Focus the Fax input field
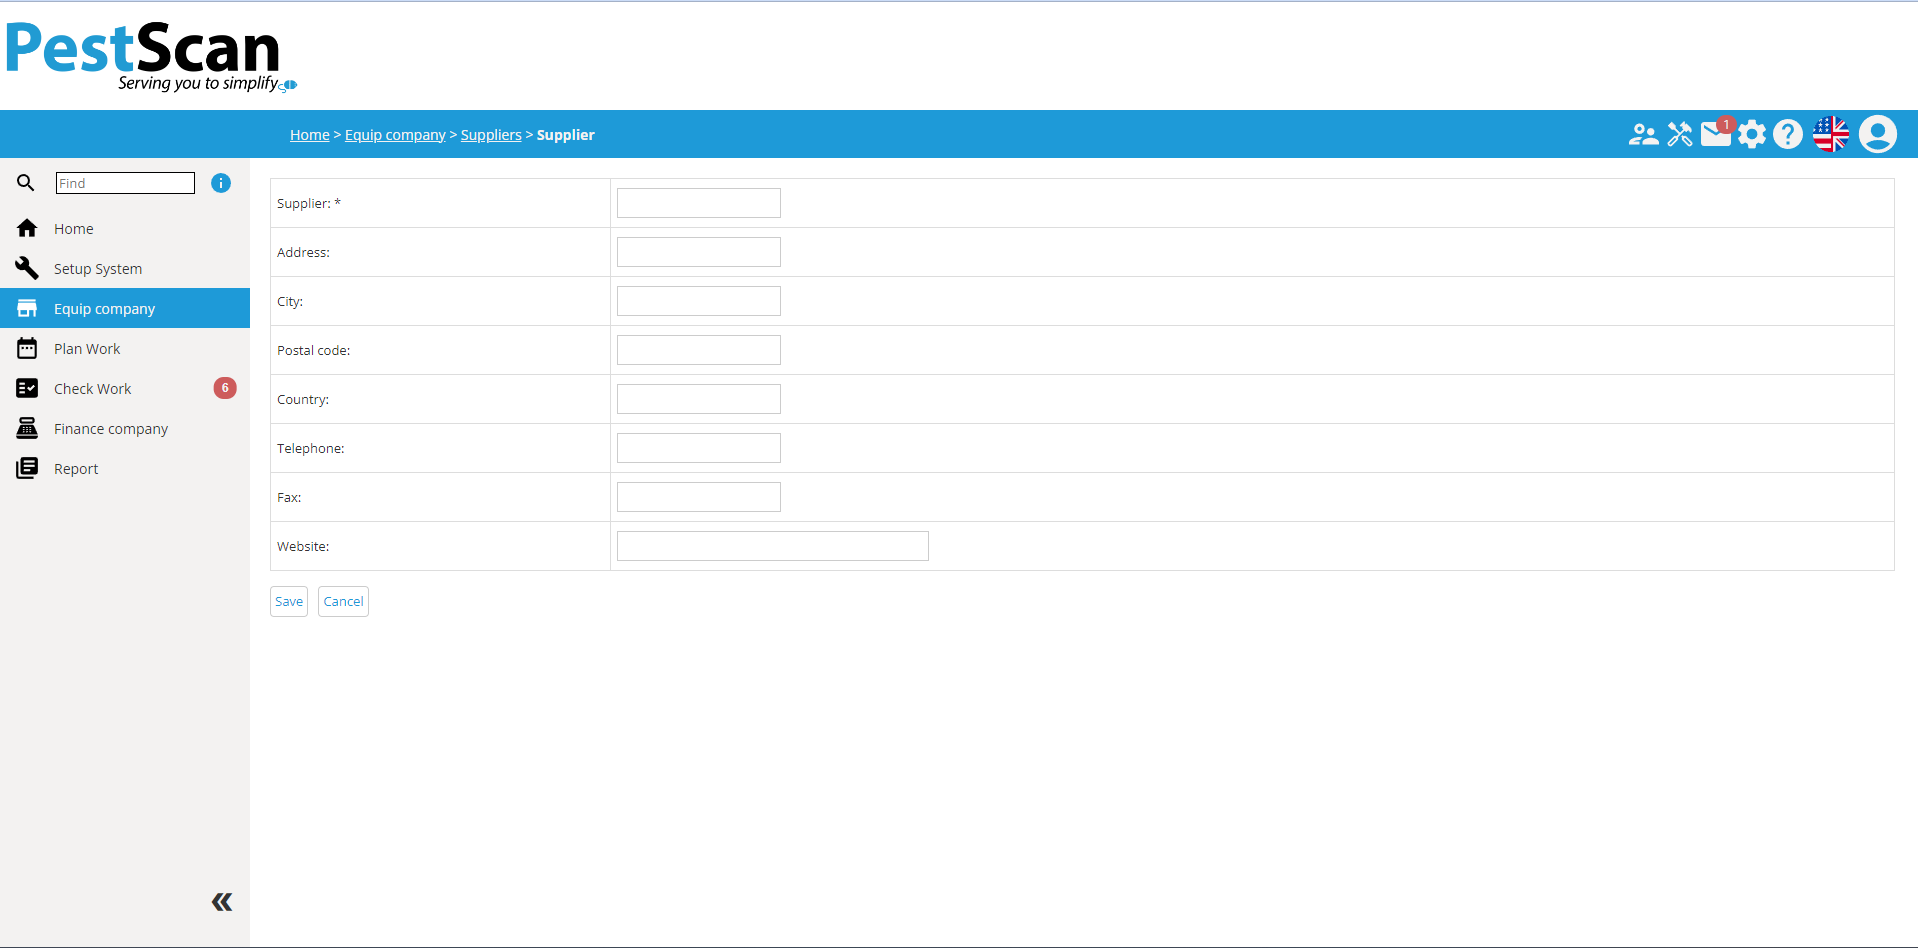This screenshot has width=1918, height=948. click(x=699, y=497)
